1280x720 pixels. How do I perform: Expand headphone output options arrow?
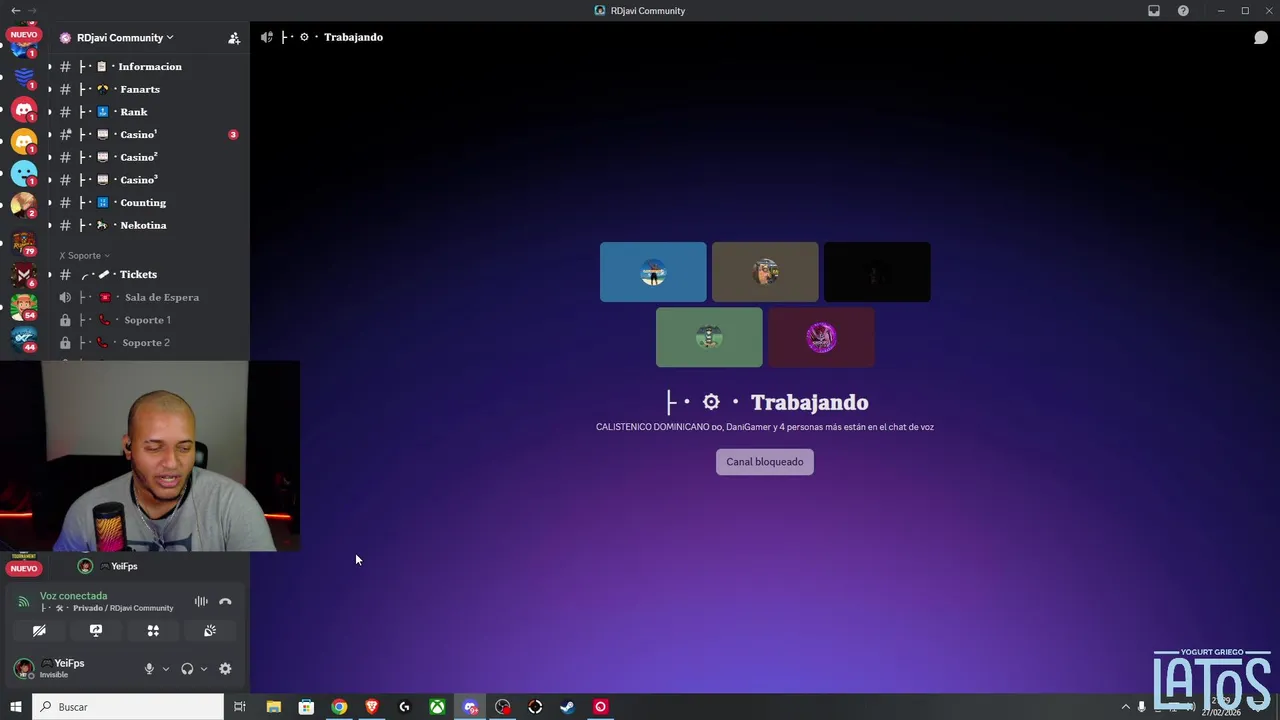coord(203,669)
